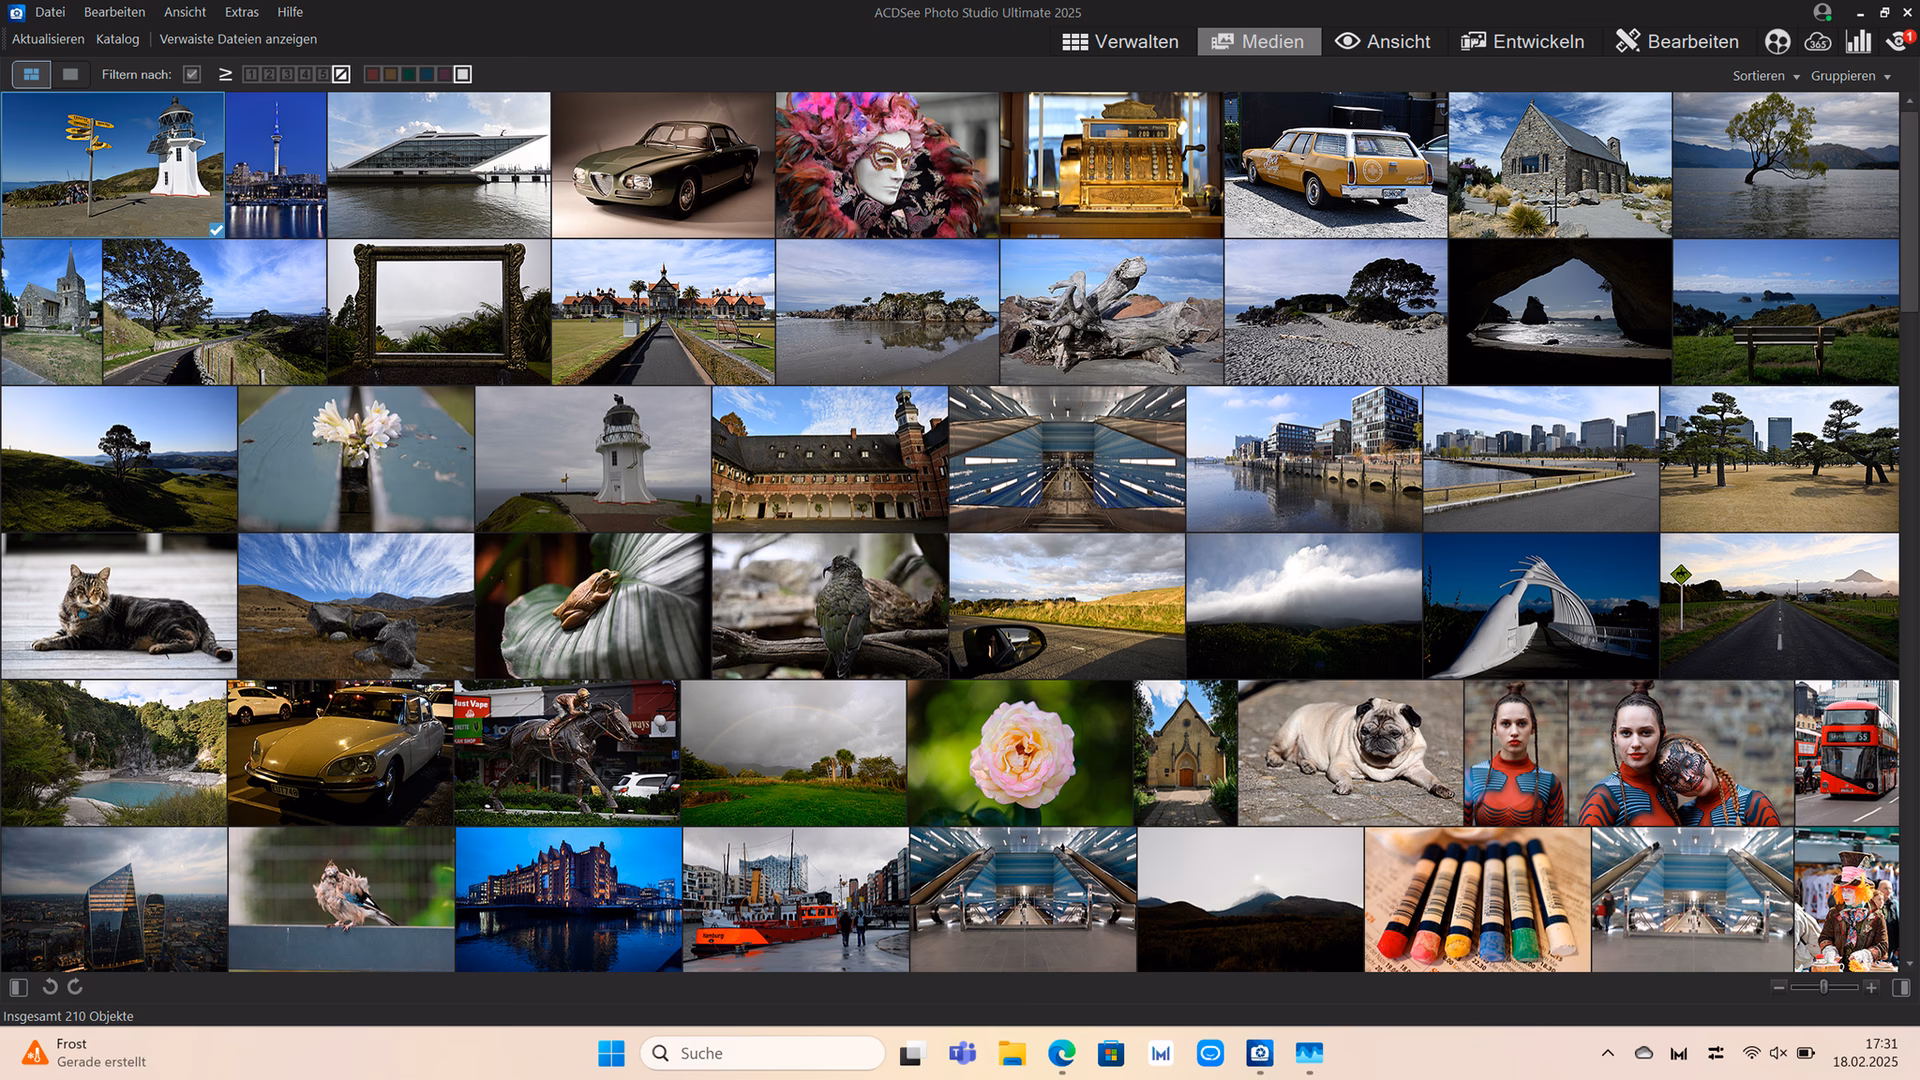1920x1080 pixels.
Task: Expand the Gruppieren dropdown
Action: (1850, 76)
